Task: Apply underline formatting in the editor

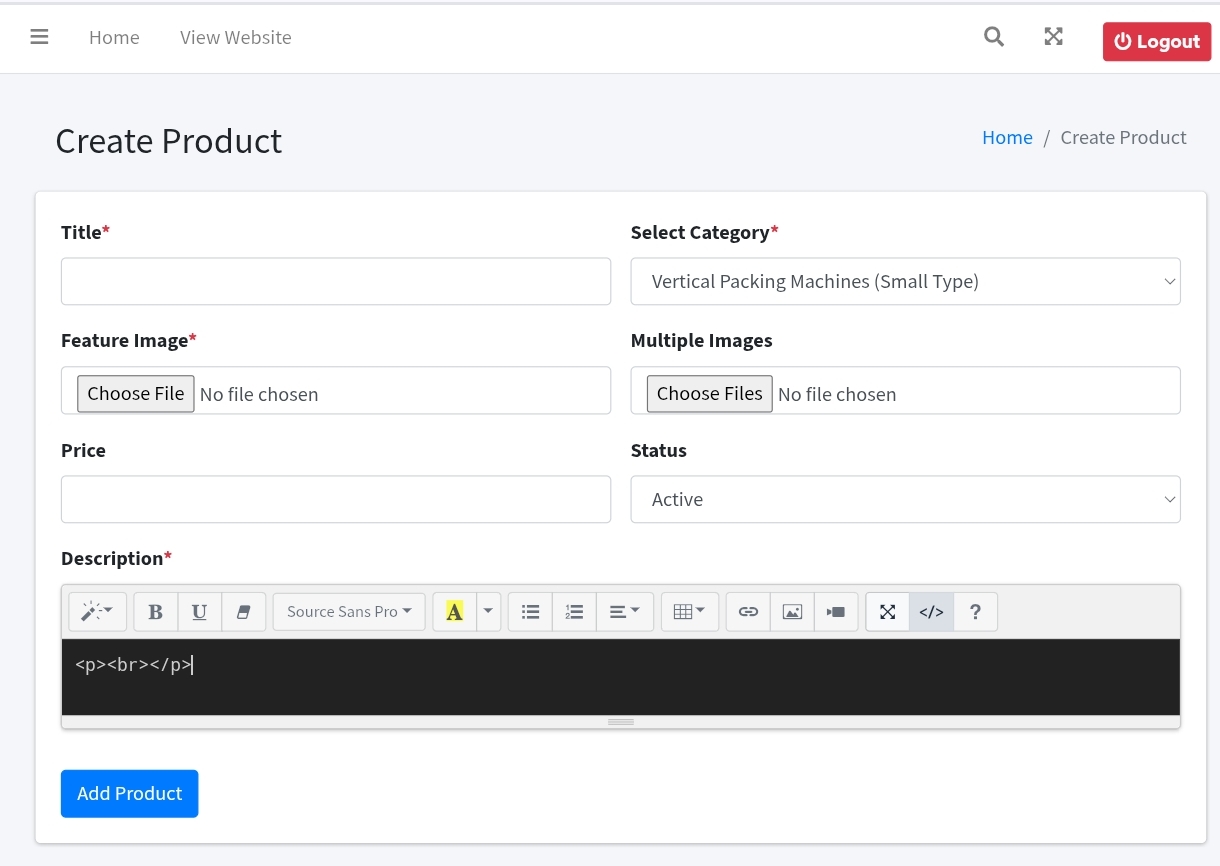Action: click(x=200, y=612)
